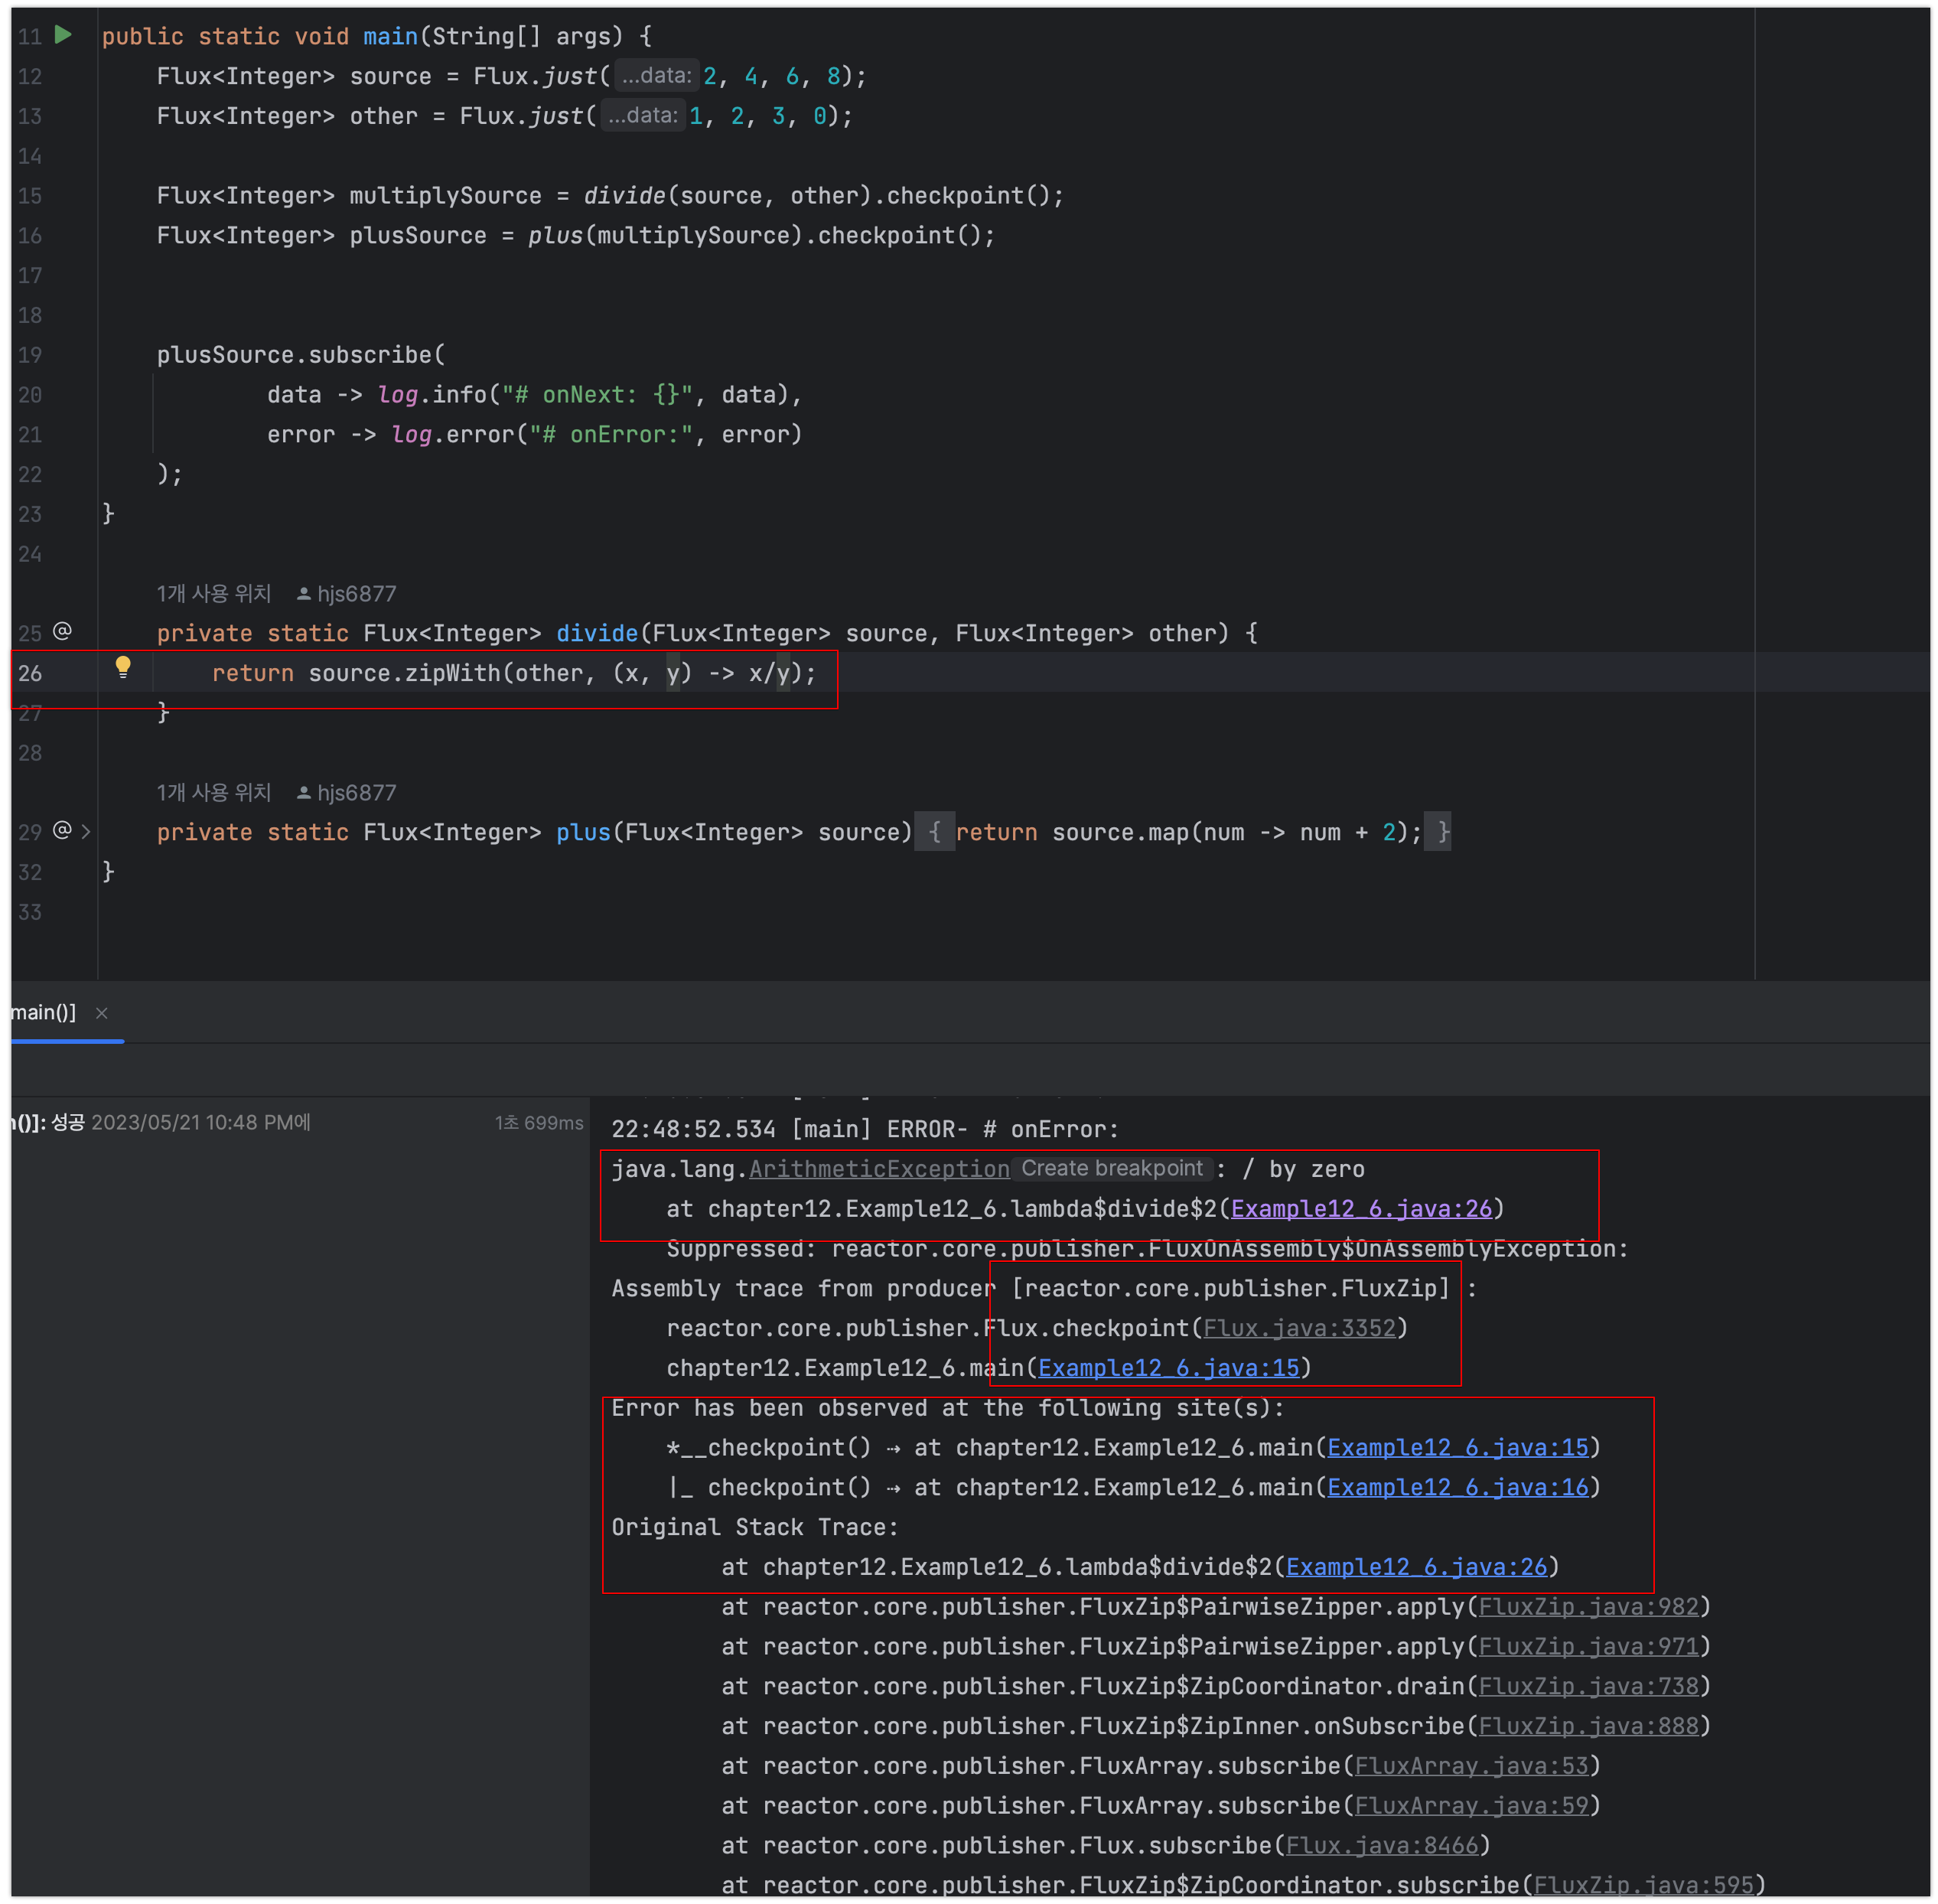Click the @ gutter icon beside divide method

[62, 631]
